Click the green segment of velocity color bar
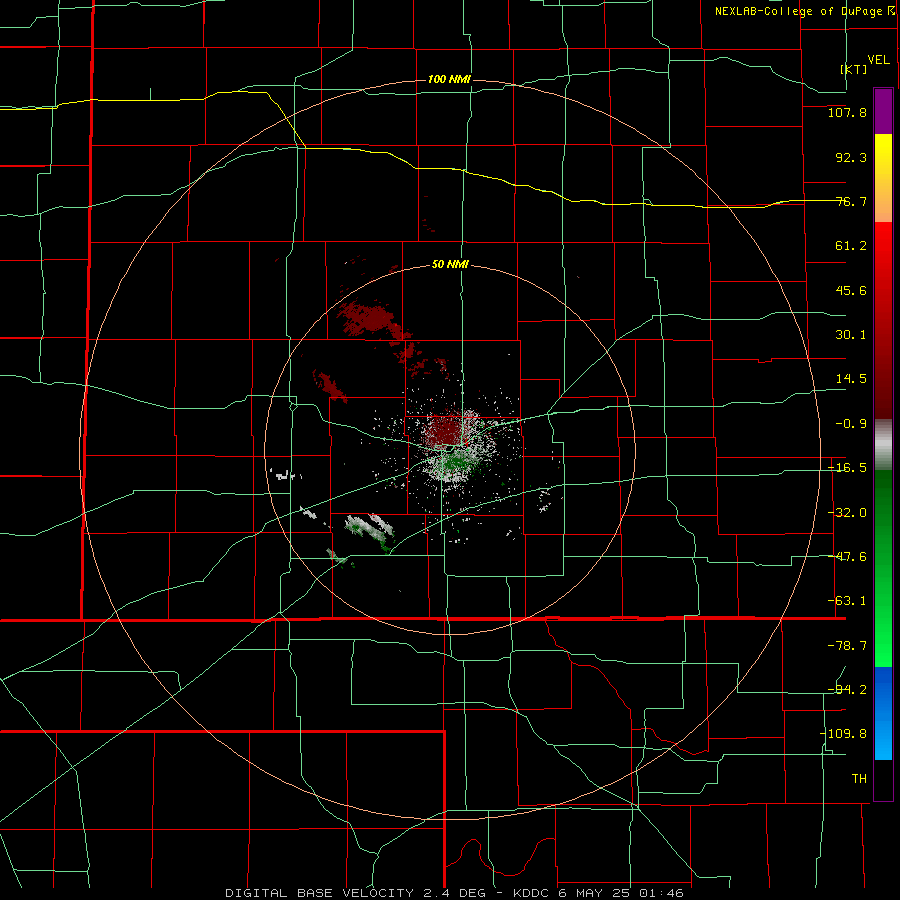 [883, 568]
